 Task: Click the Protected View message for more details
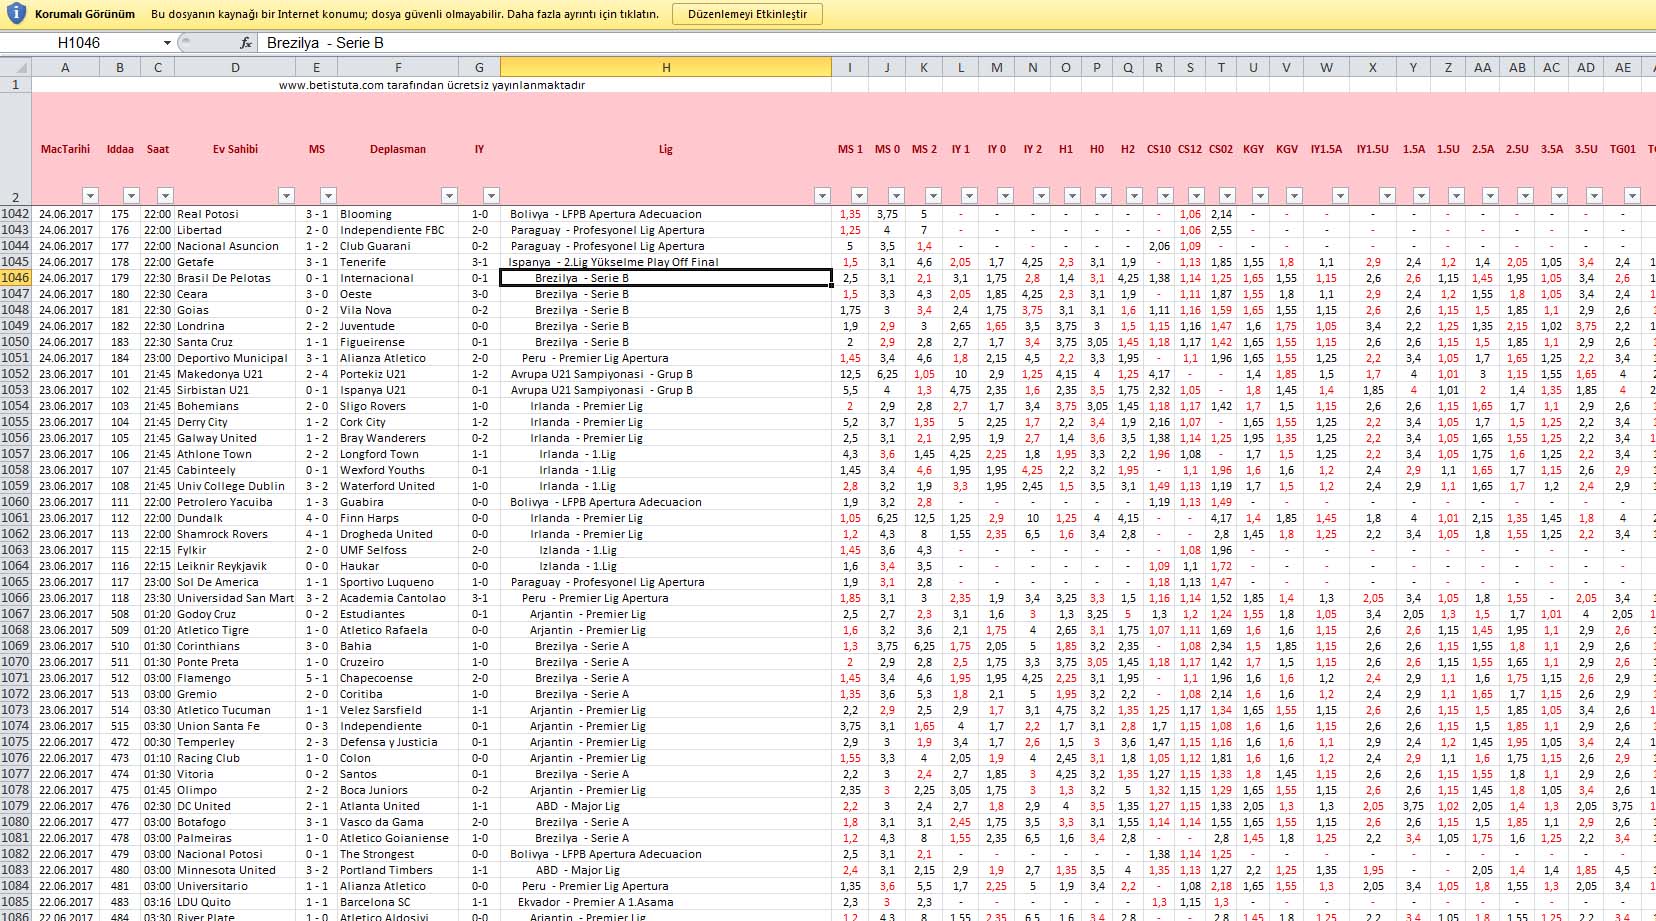(x=405, y=14)
